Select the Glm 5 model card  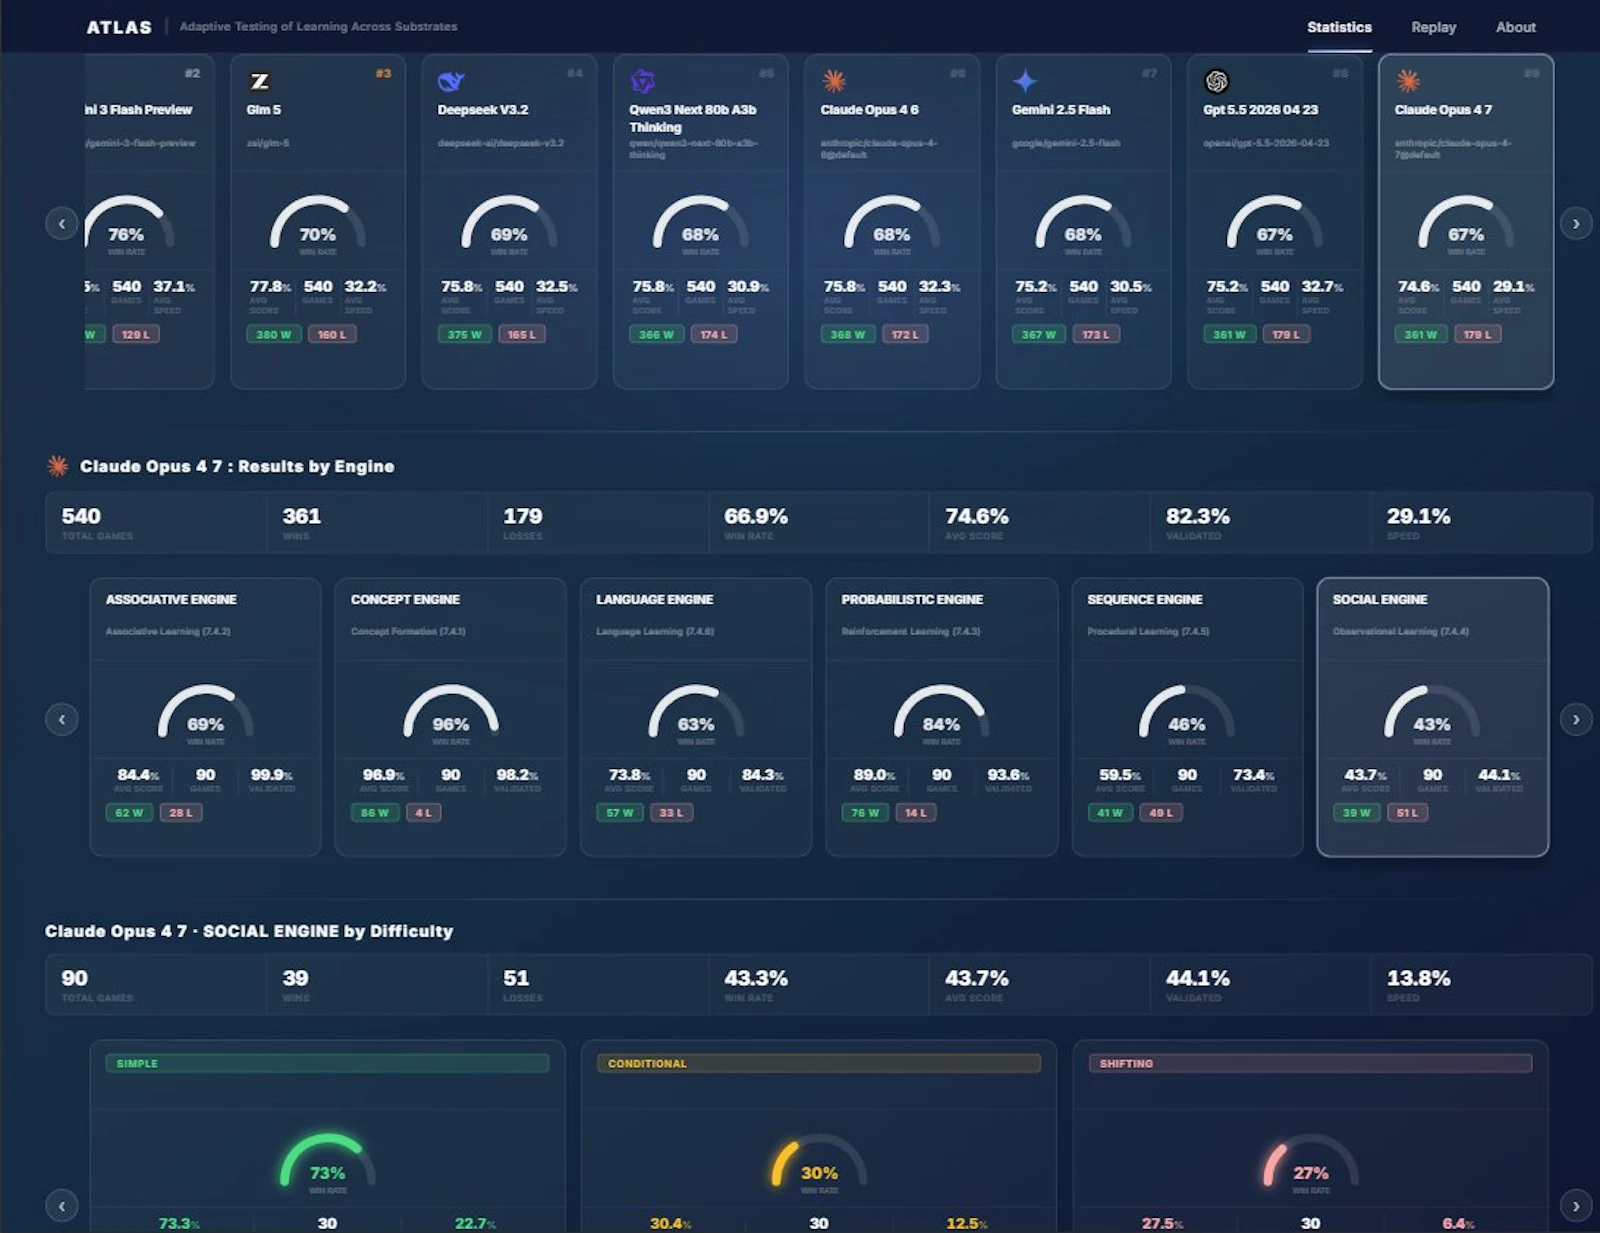pyautogui.click(x=318, y=222)
